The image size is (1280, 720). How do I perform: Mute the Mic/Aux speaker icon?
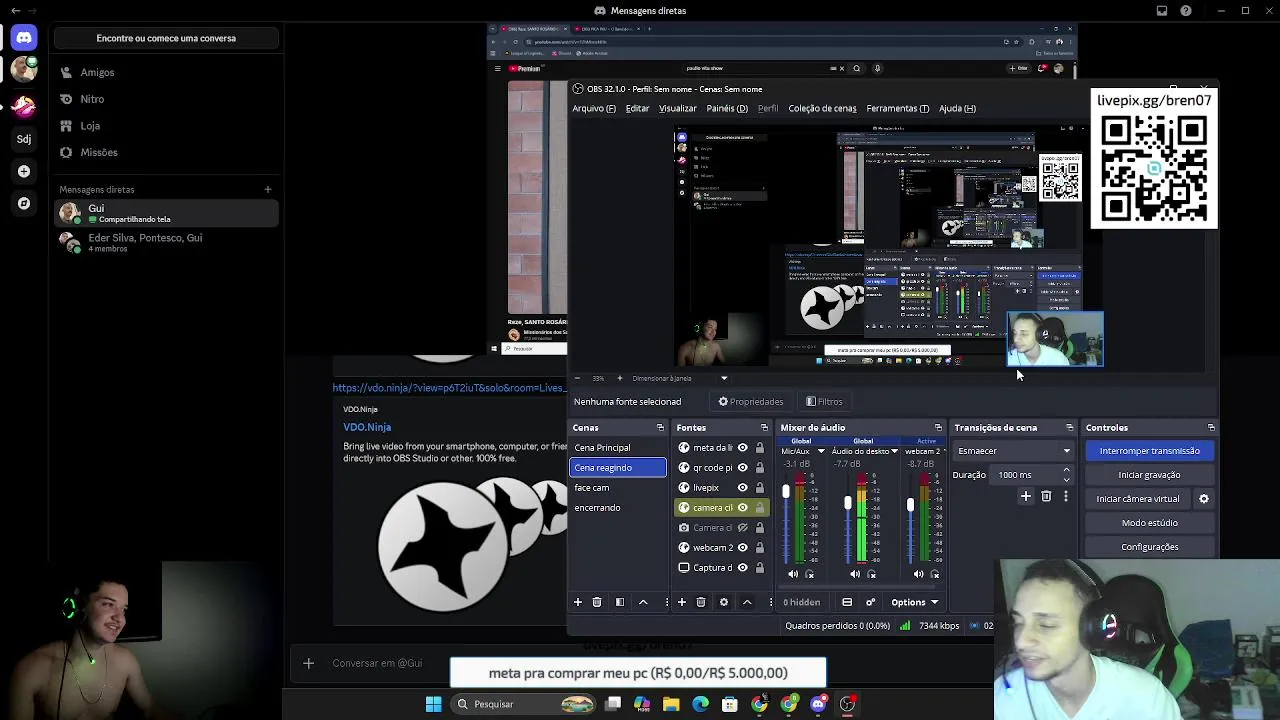[793, 574]
